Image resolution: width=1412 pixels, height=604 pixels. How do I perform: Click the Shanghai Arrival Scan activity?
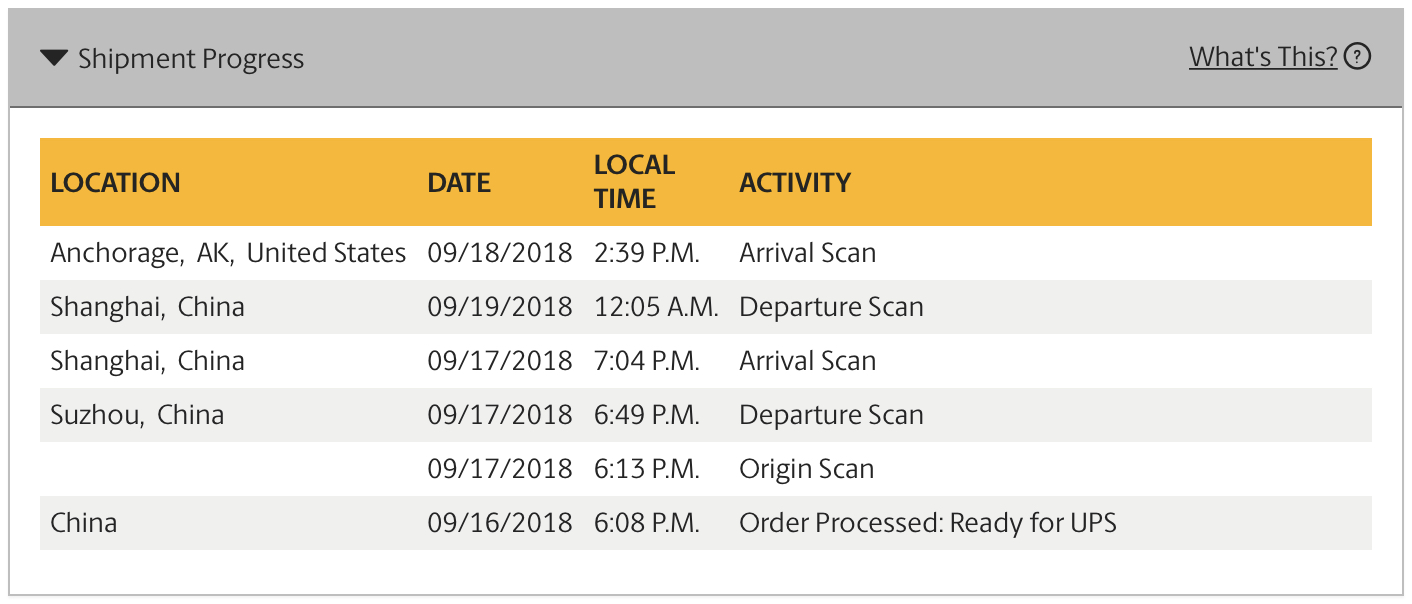click(807, 361)
